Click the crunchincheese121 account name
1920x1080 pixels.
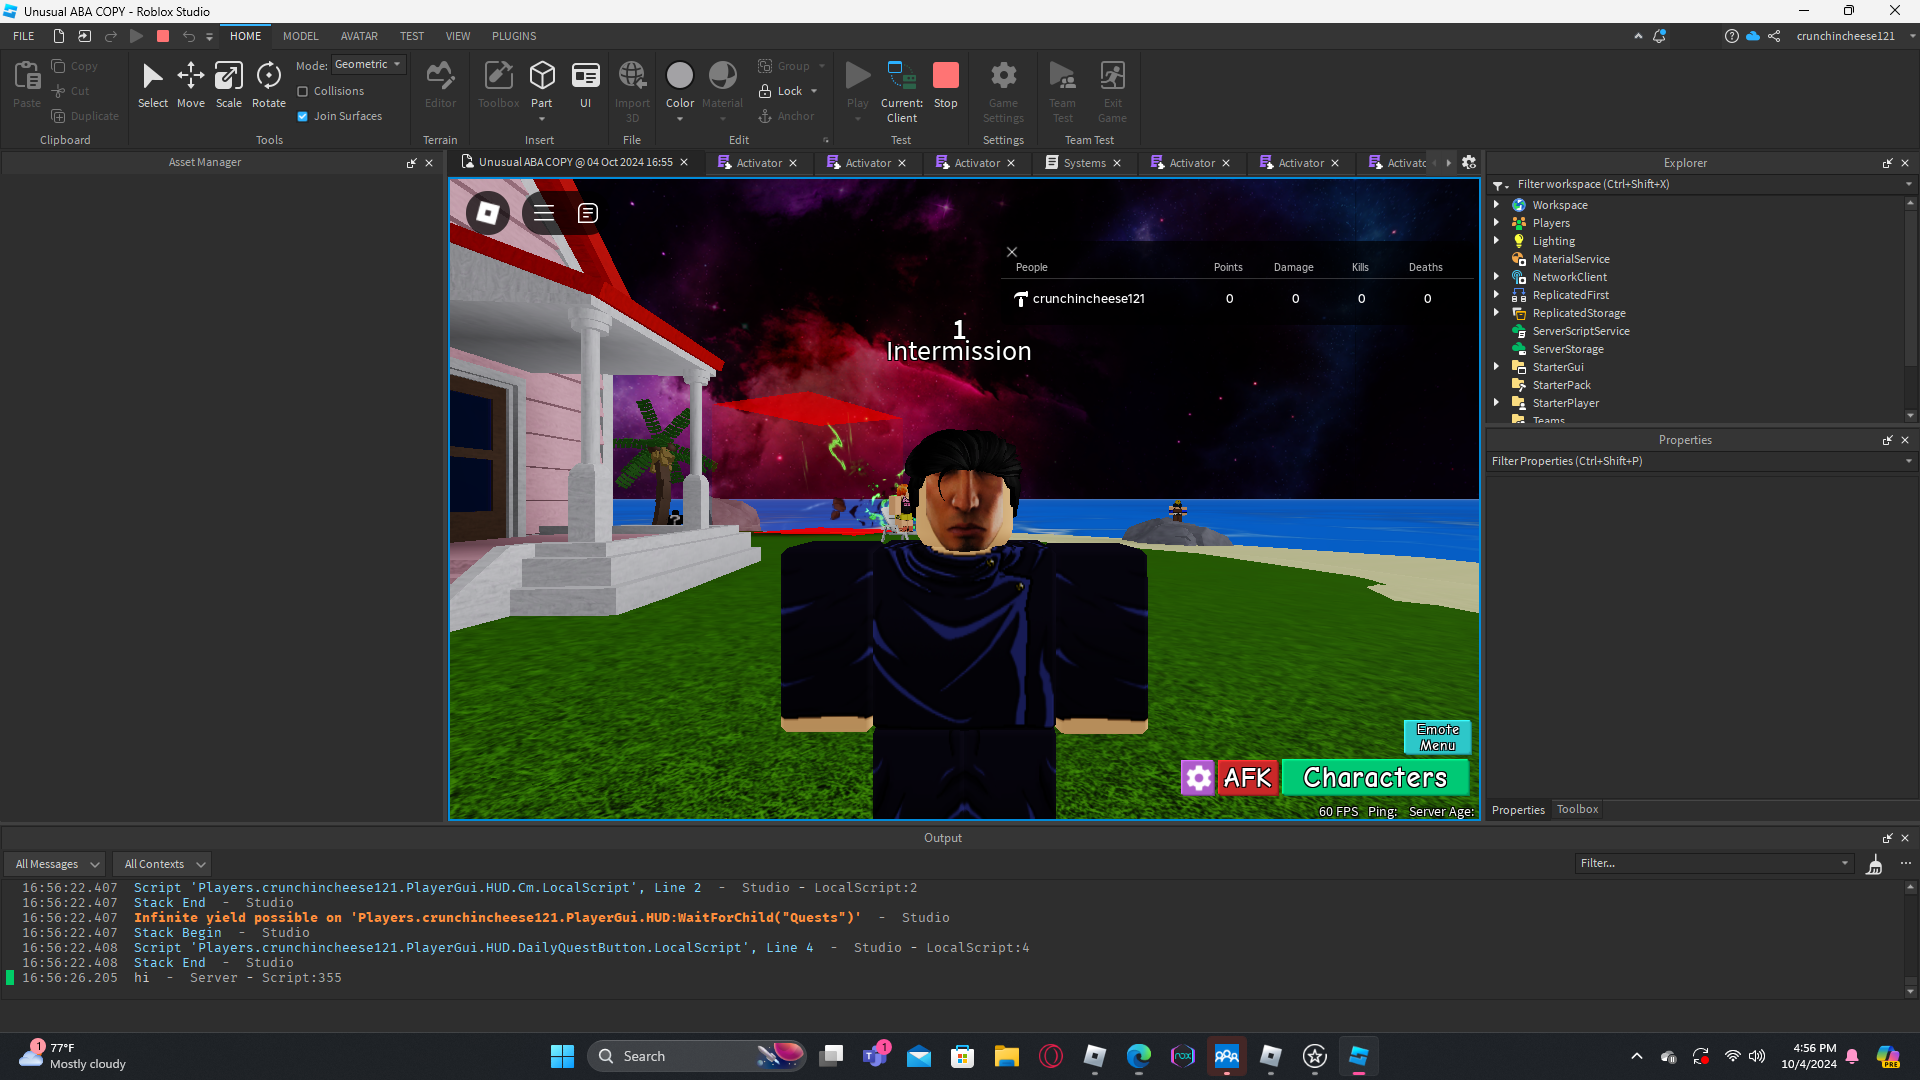point(1845,36)
